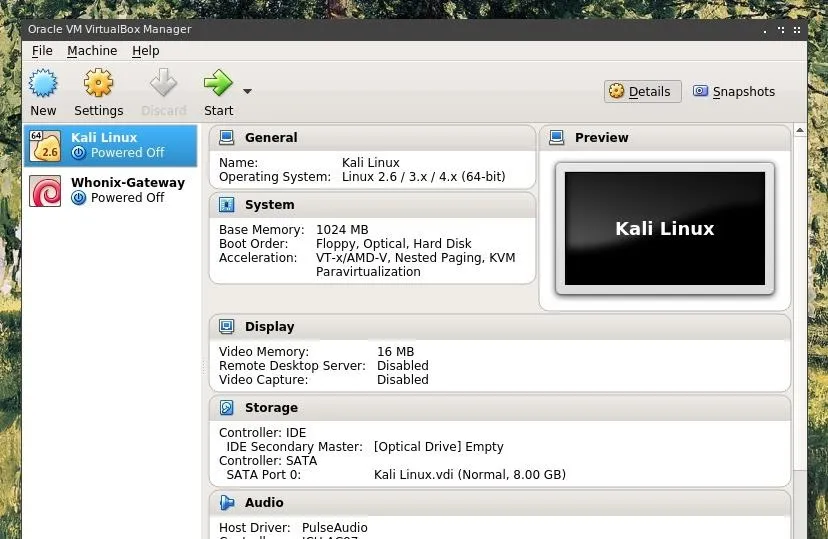
Task: Open the Machine menu
Action: tap(92, 51)
